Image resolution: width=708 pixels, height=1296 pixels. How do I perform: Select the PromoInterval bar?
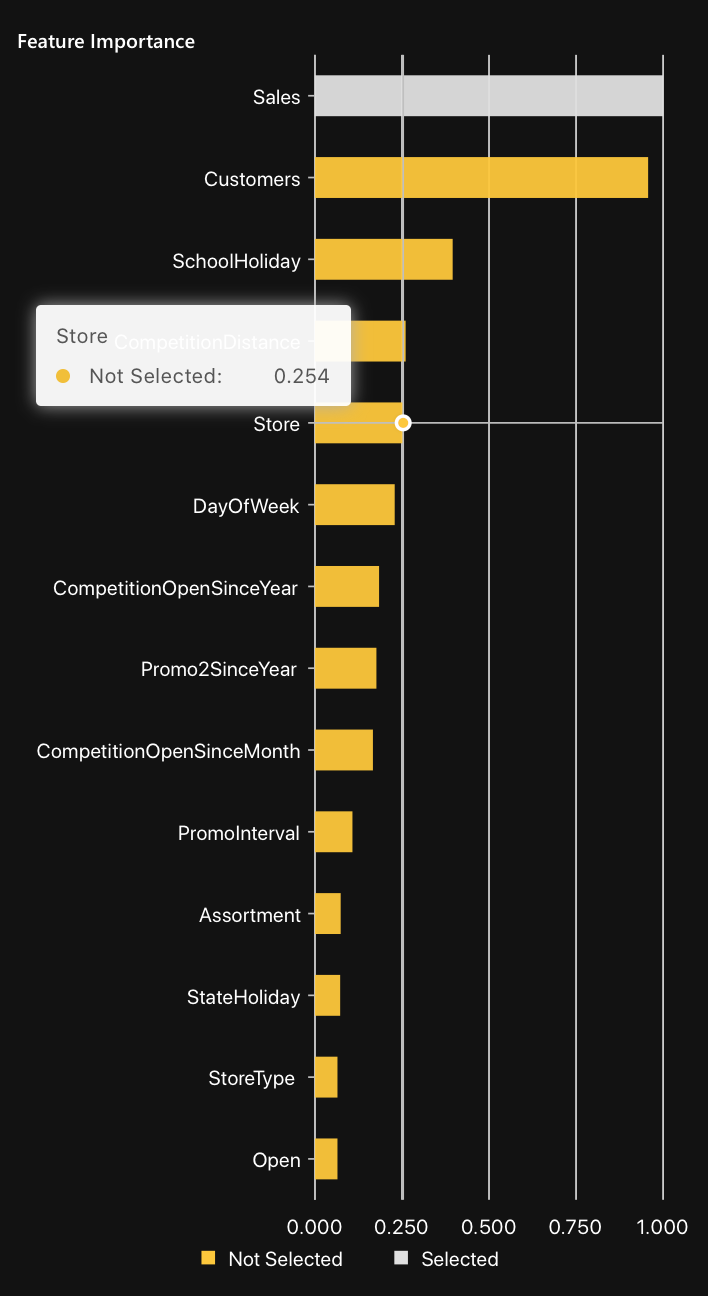pyautogui.click(x=333, y=832)
